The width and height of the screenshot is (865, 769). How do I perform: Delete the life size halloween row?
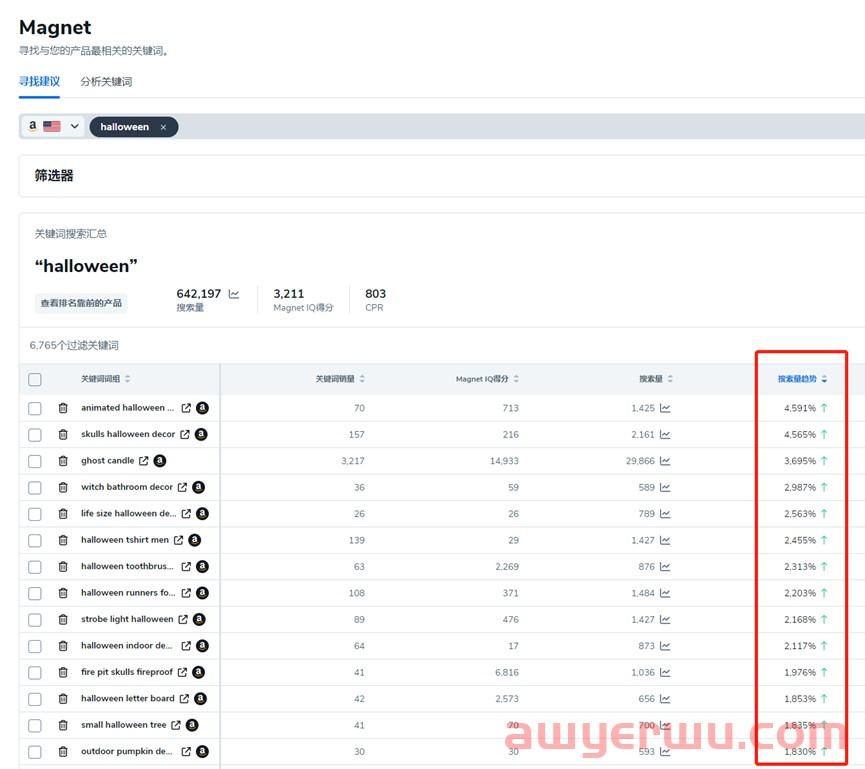tap(63, 514)
